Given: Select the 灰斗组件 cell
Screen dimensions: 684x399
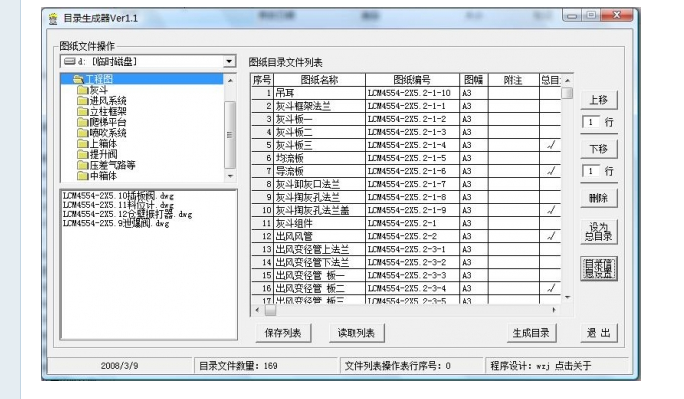Looking at the screenshot, I should pyautogui.click(x=319, y=223).
